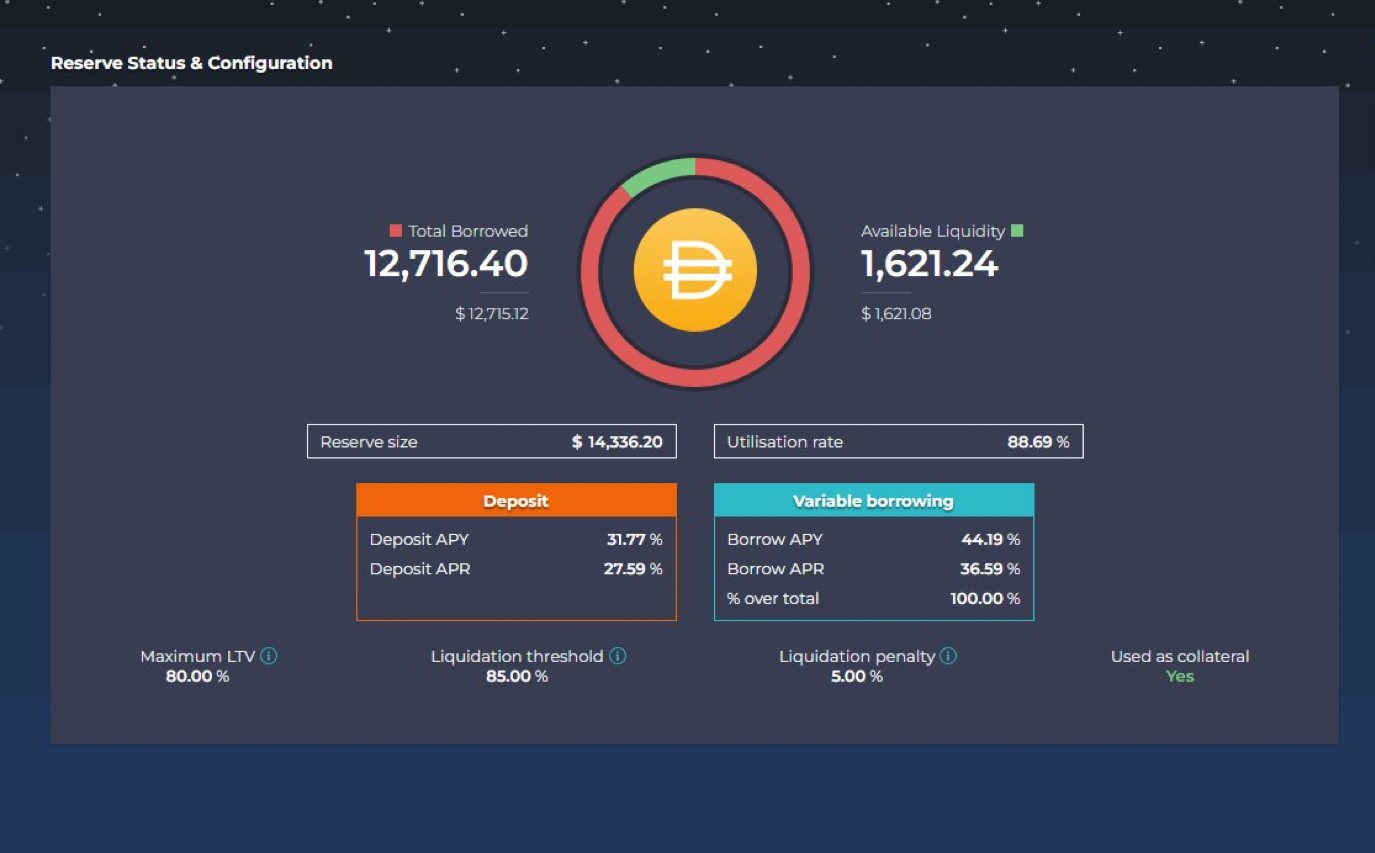Click the info icon beside Maximum LTV
This screenshot has height=853, width=1375.
click(x=269, y=657)
